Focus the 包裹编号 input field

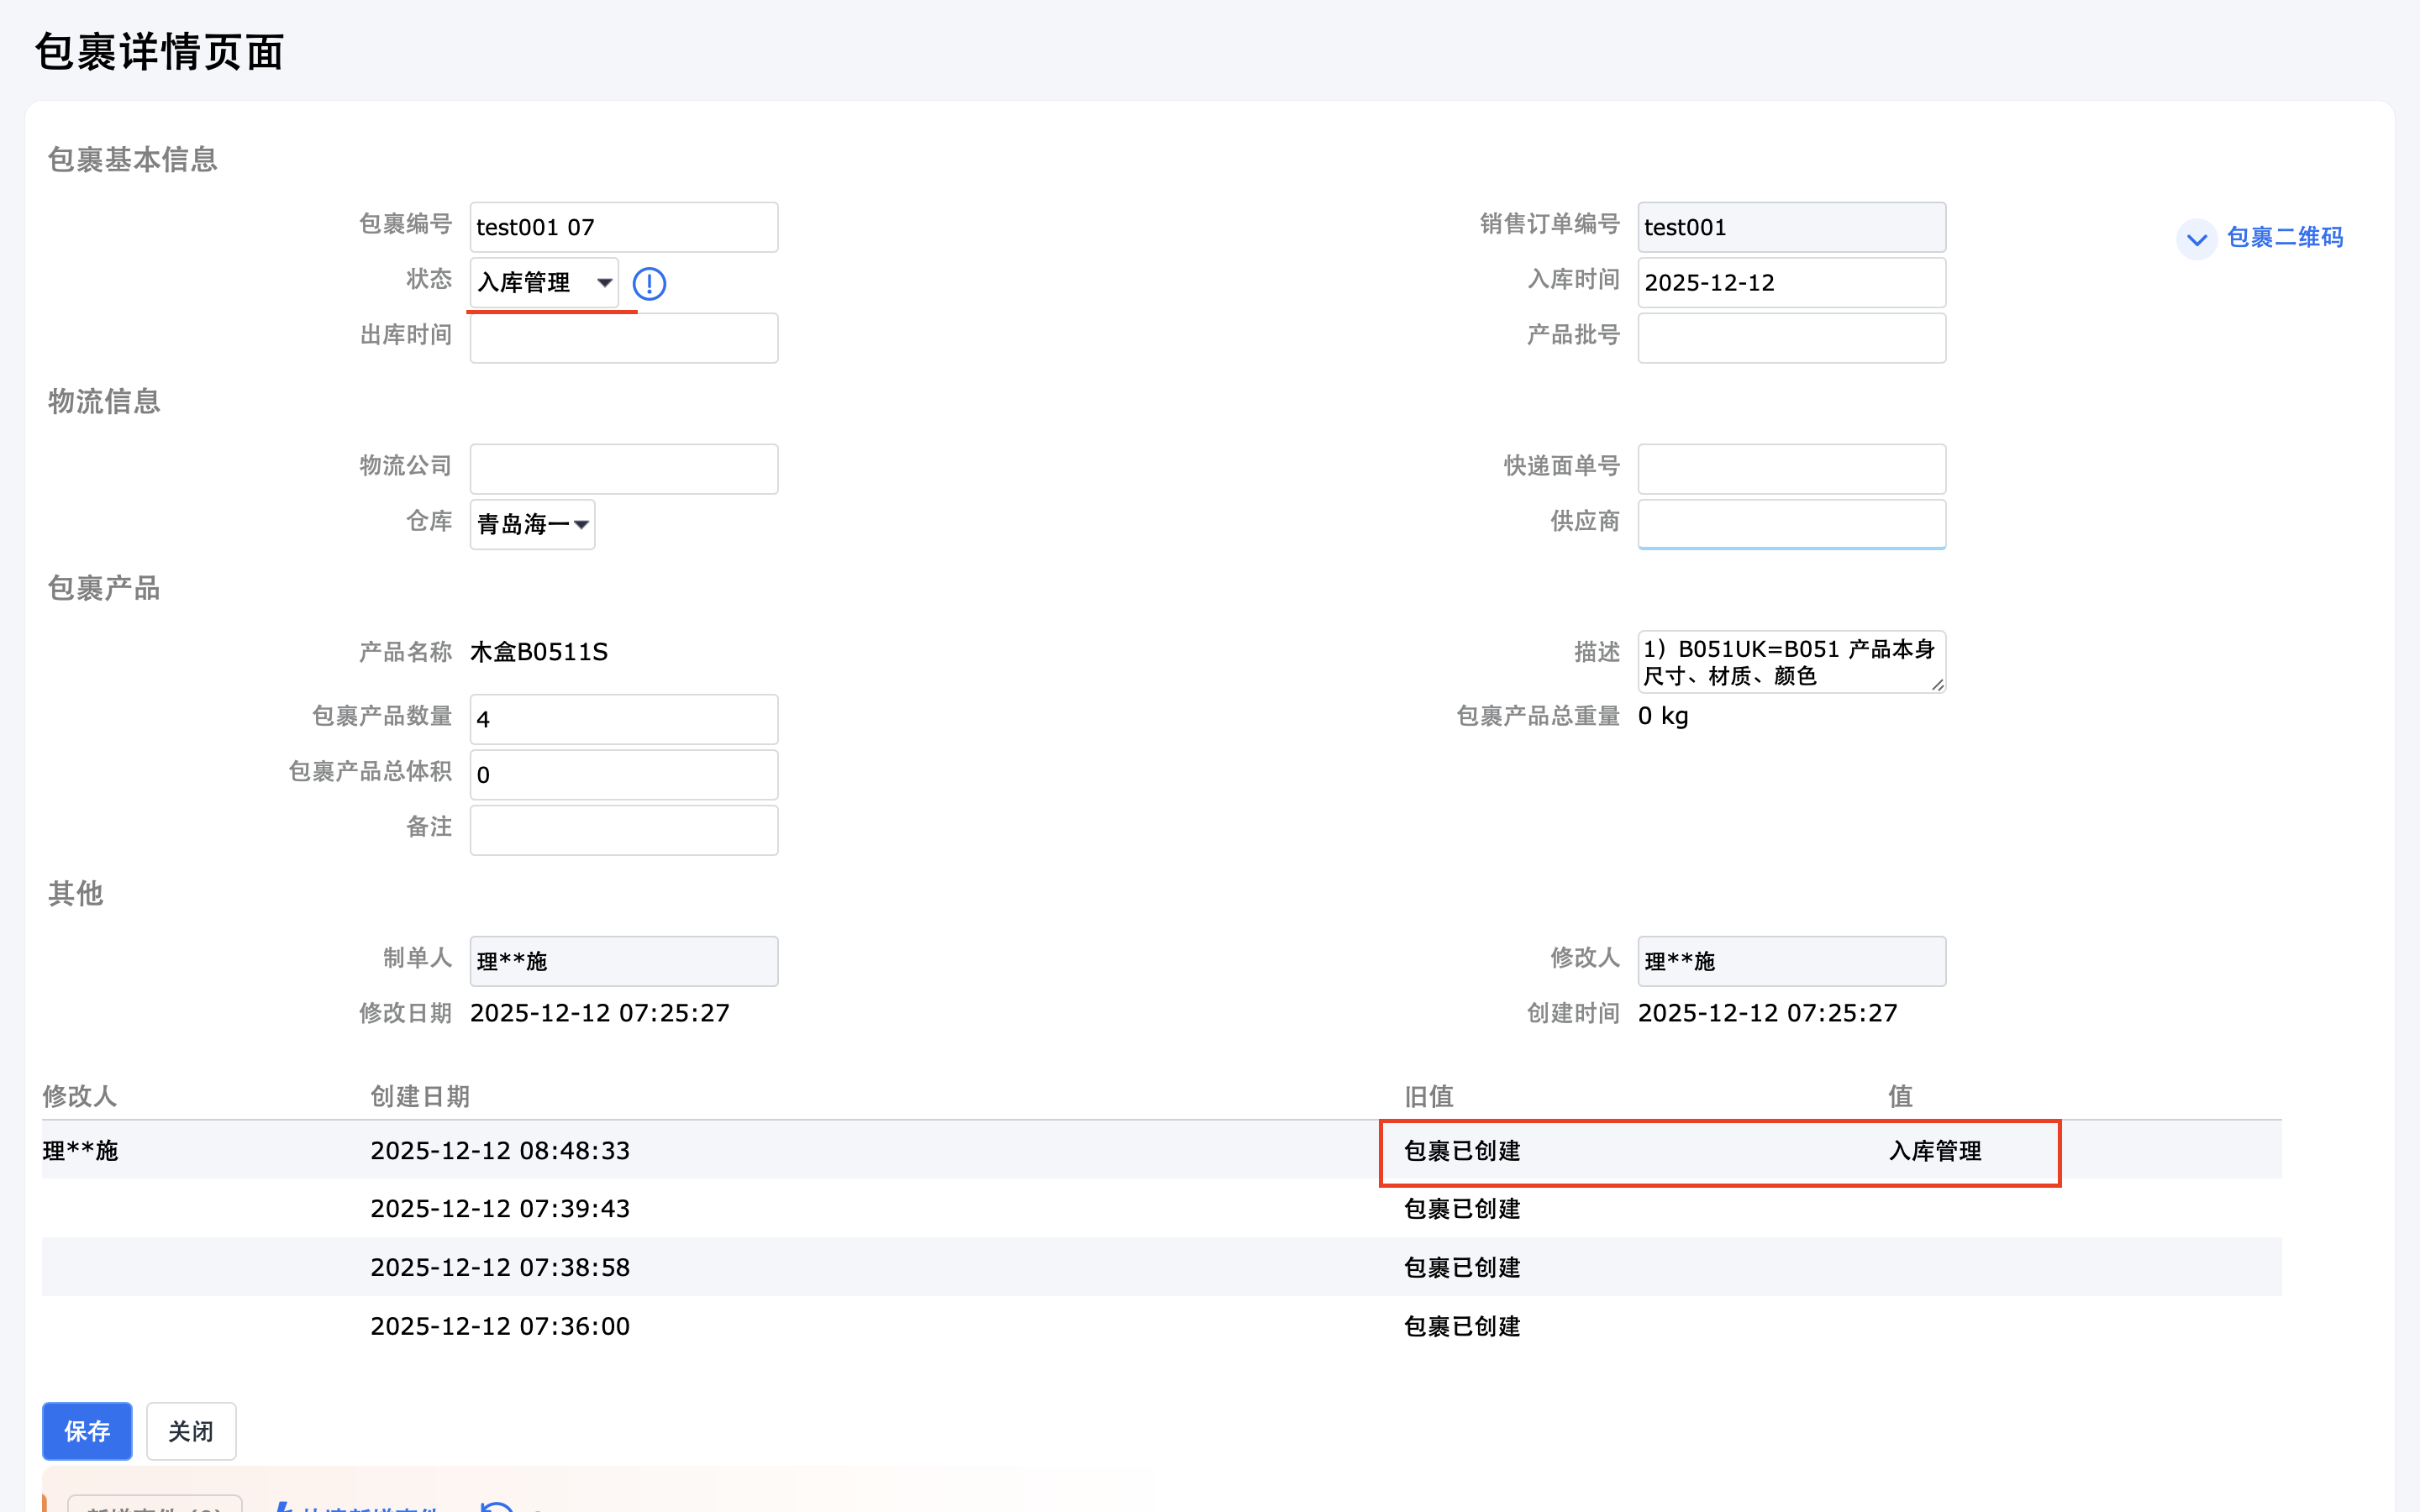(623, 228)
